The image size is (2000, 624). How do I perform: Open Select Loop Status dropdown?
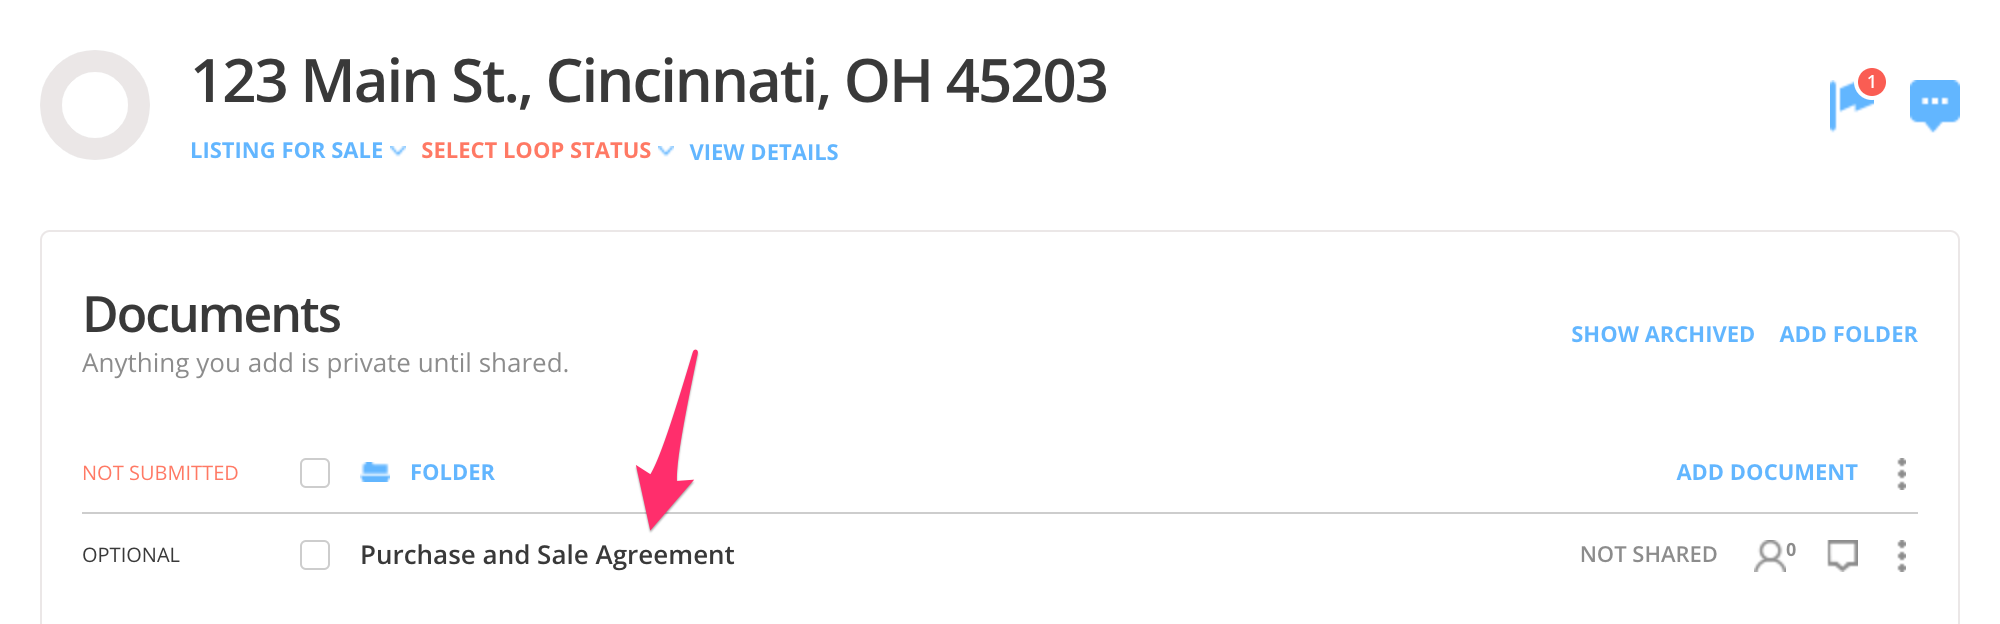[536, 151]
